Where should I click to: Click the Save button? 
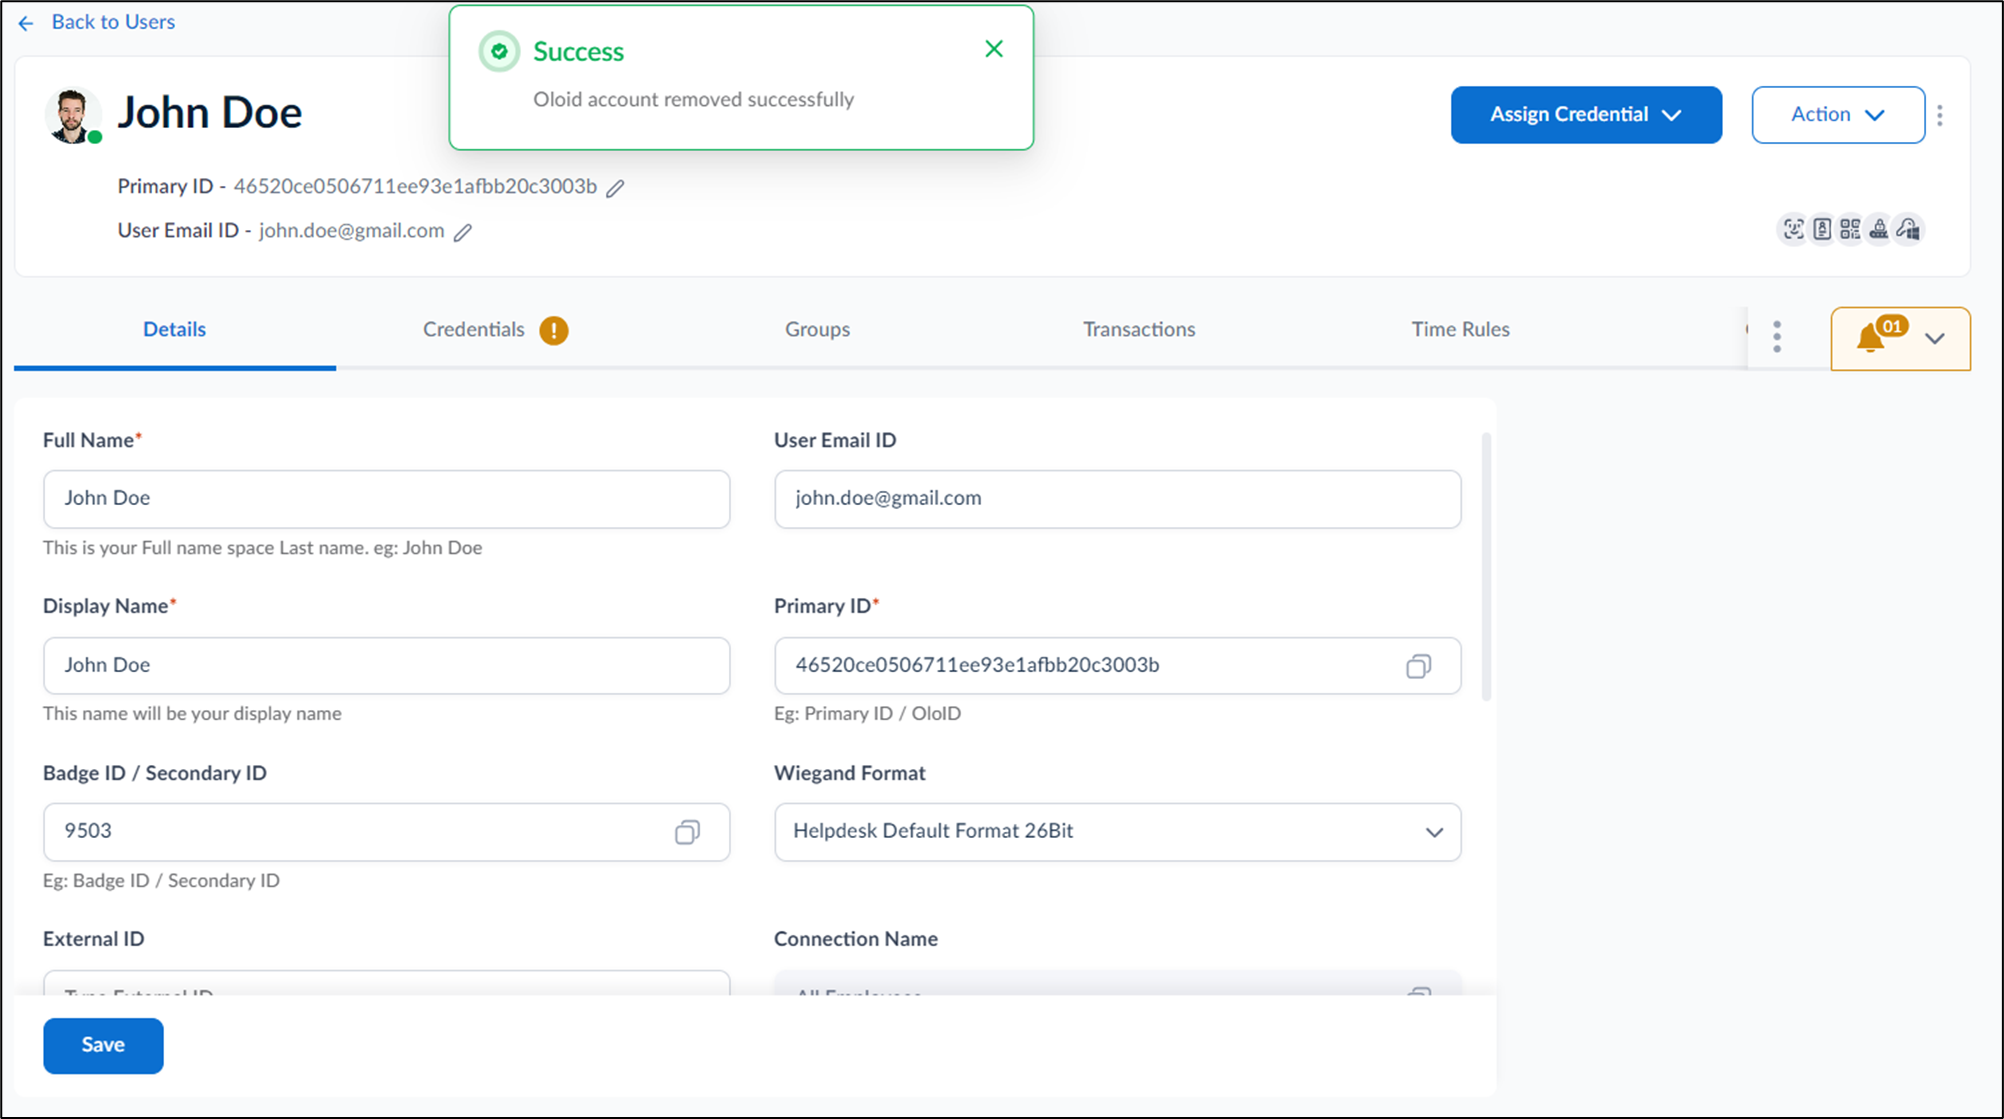103,1045
